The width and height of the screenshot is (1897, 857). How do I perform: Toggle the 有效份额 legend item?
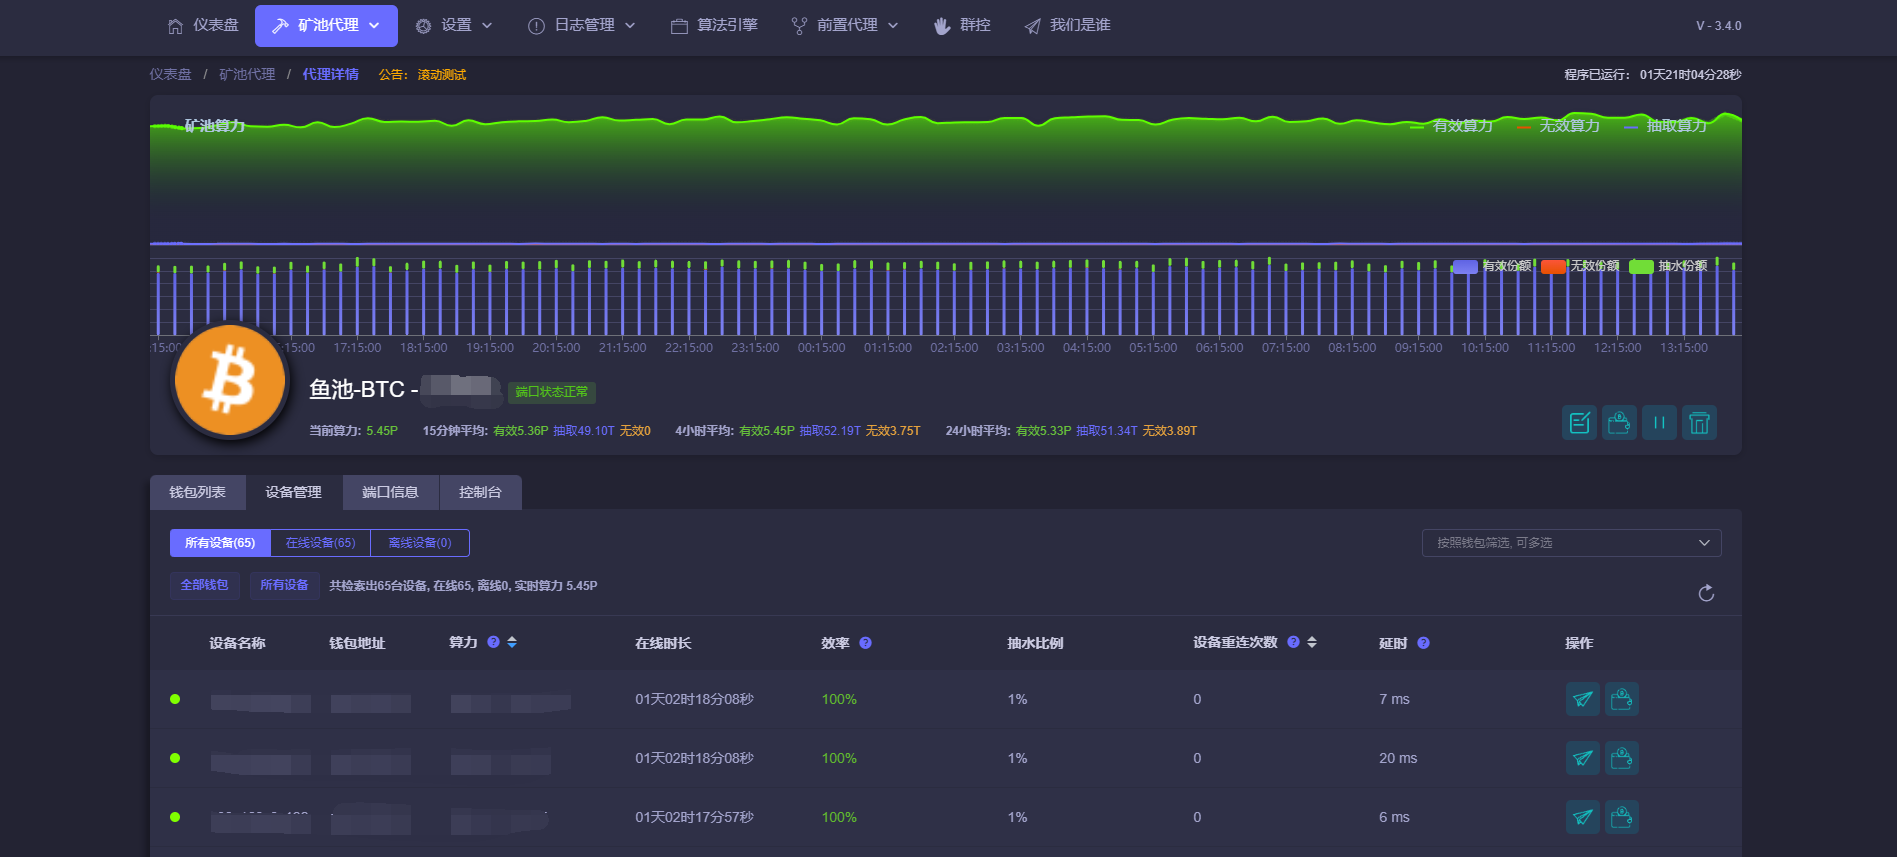pos(1492,266)
